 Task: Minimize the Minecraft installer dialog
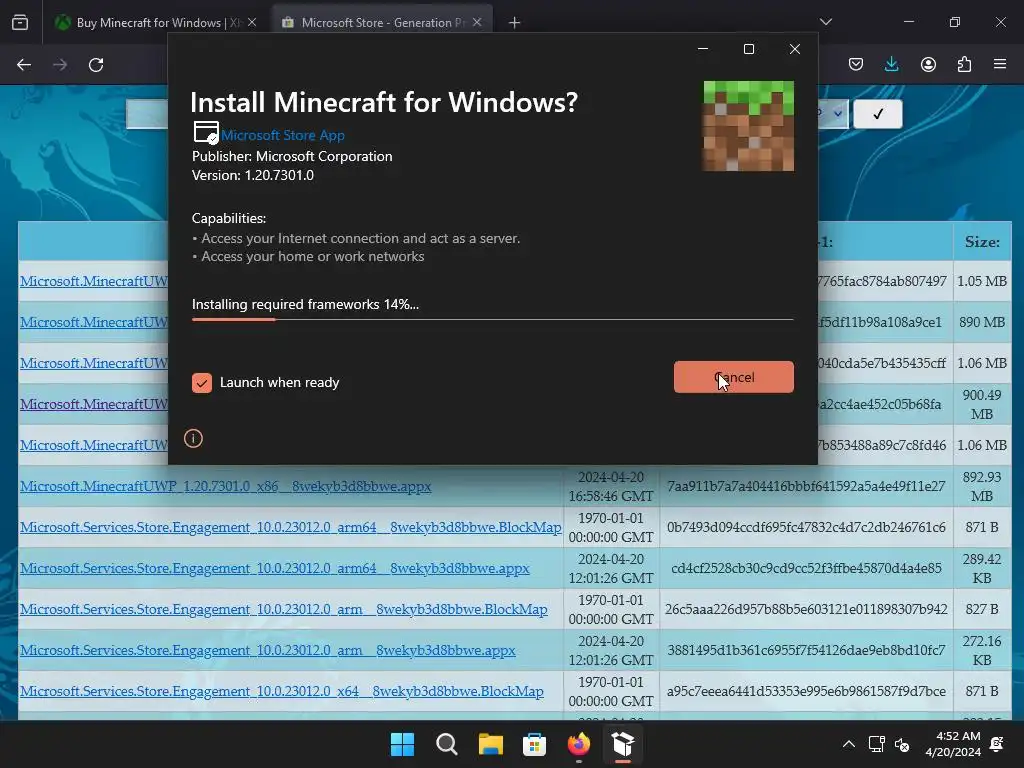click(x=703, y=49)
